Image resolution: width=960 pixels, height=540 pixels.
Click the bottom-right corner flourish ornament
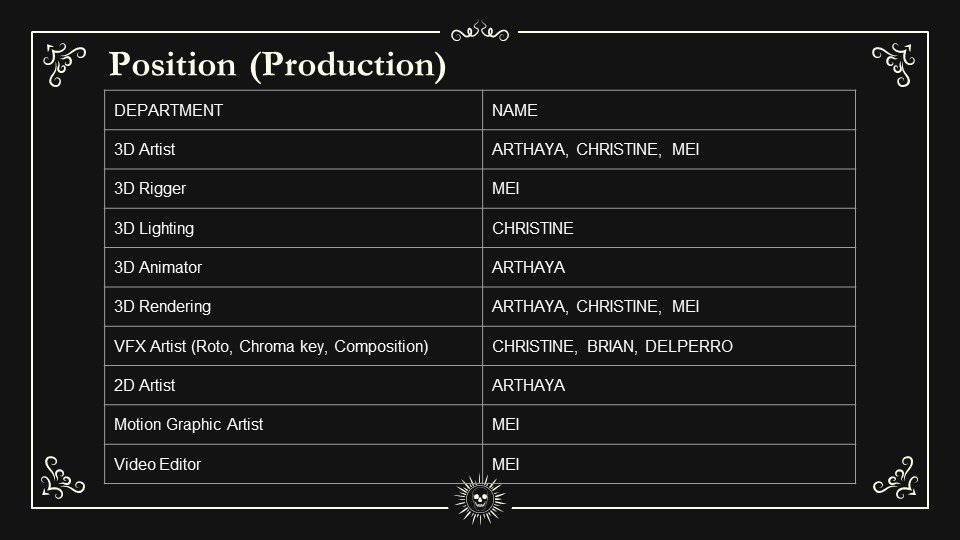pyautogui.click(x=895, y=478)
